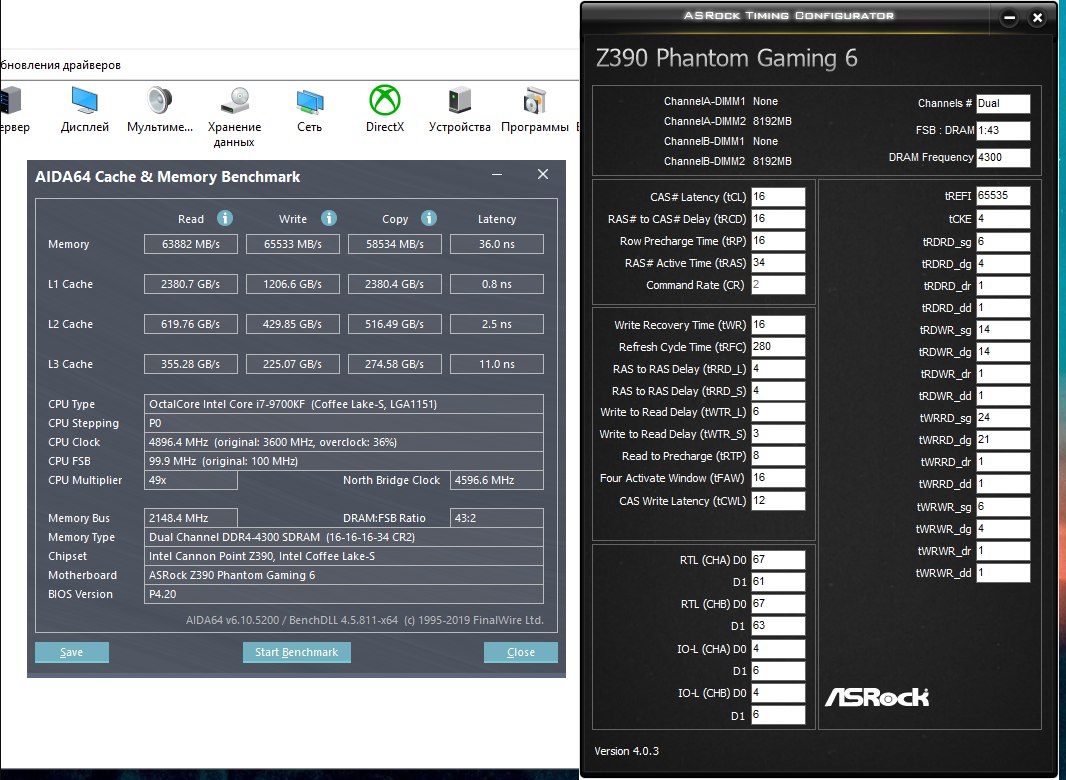Click the RAS# Active Time (tRAS) field
The width and height of the screenshot is (1066, 780).
click(778, 262)
